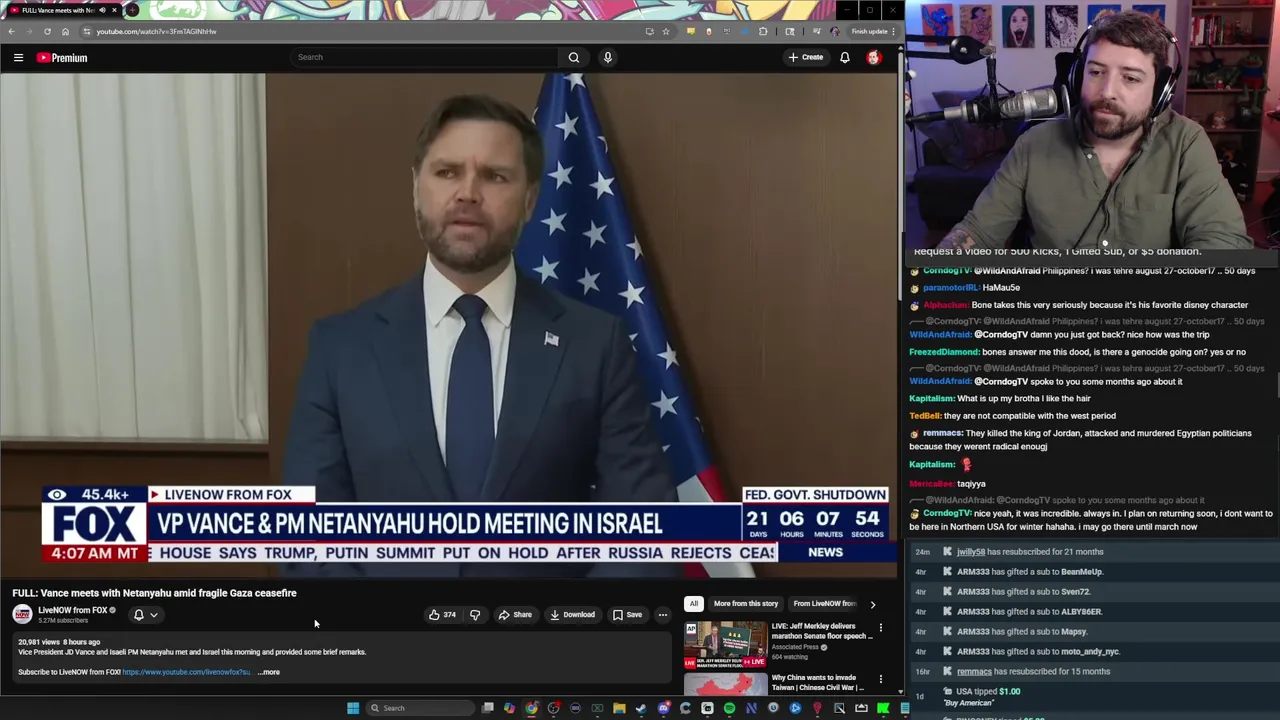Open the account avatar menu
This screenshot has width=1280, height=720.
tap(874, 58)
